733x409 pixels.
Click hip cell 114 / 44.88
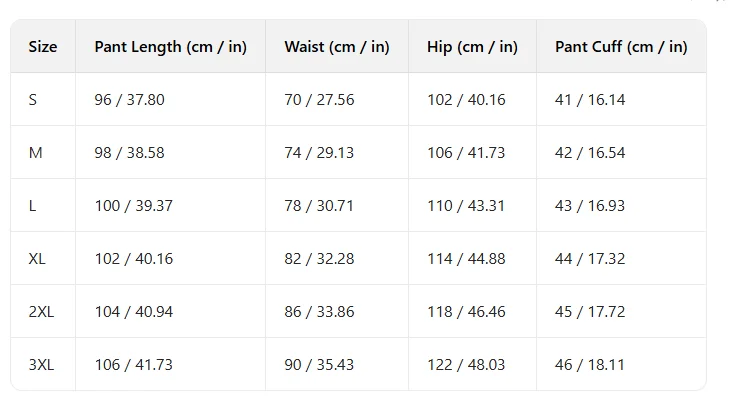466,258
